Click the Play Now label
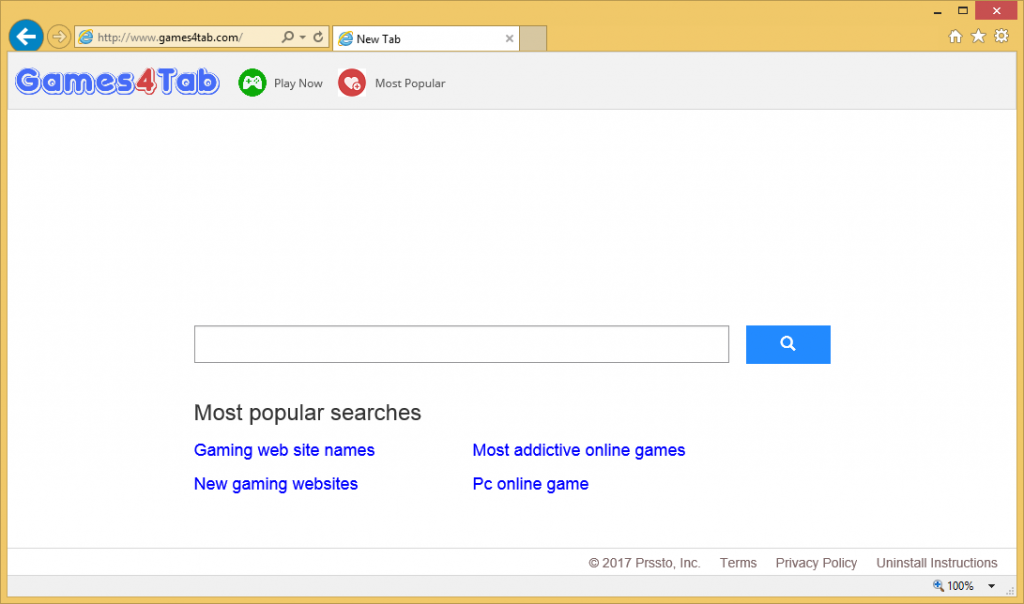Image resolution: width=1024 pixels, height=604 pixels. point(298,84)
